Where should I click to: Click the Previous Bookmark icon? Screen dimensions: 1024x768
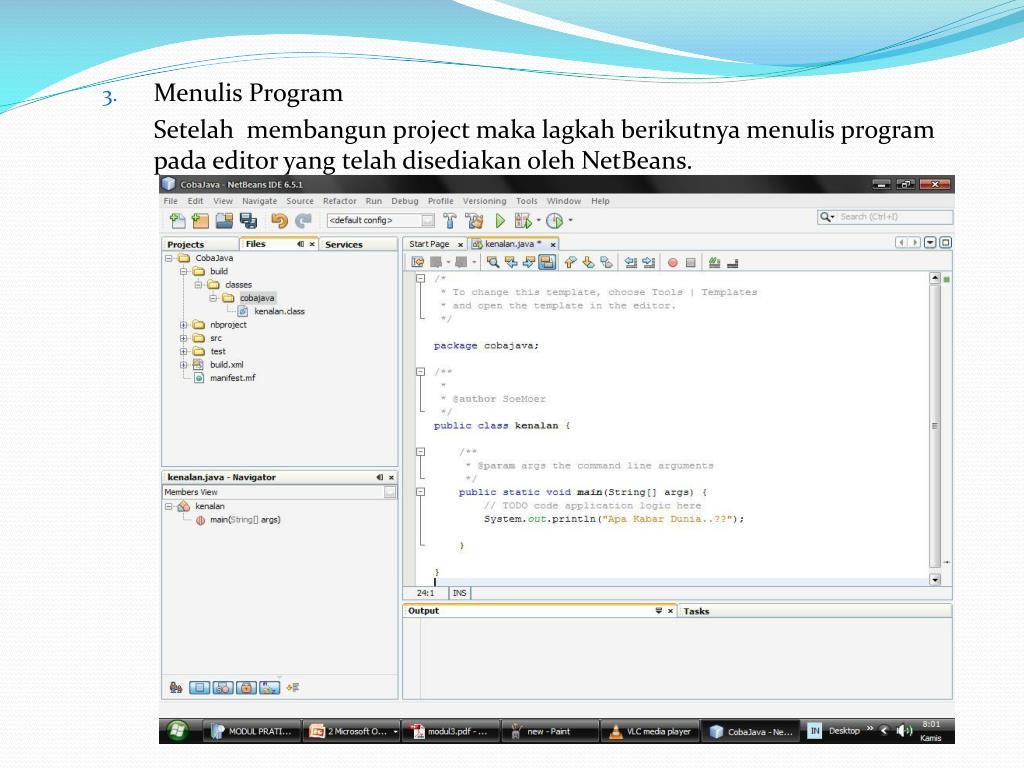(571, 263)
